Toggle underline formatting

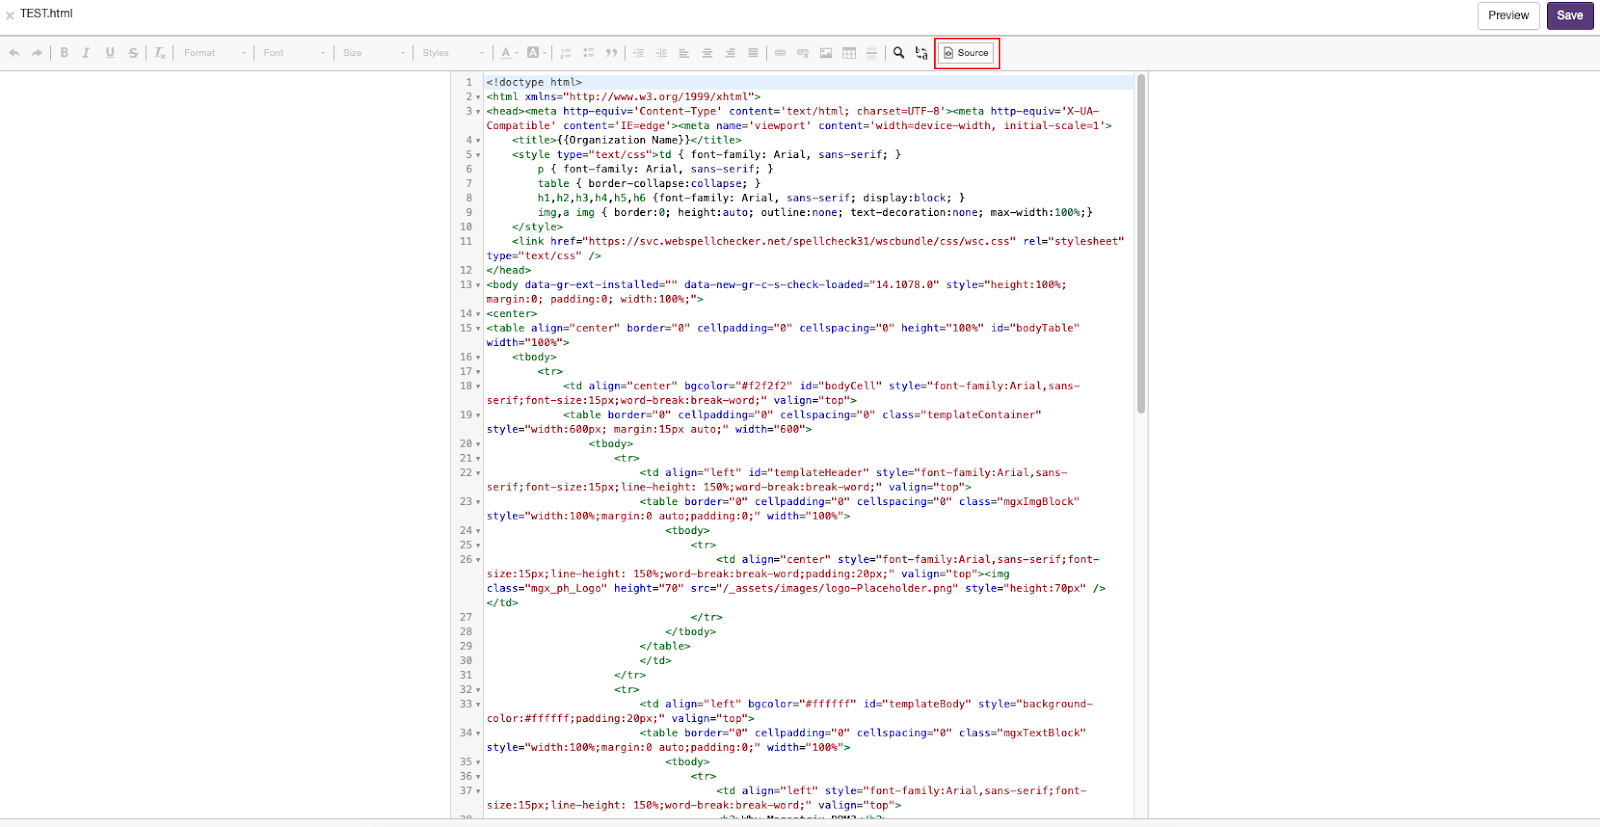pyautogui.click(x=110, y=53)
